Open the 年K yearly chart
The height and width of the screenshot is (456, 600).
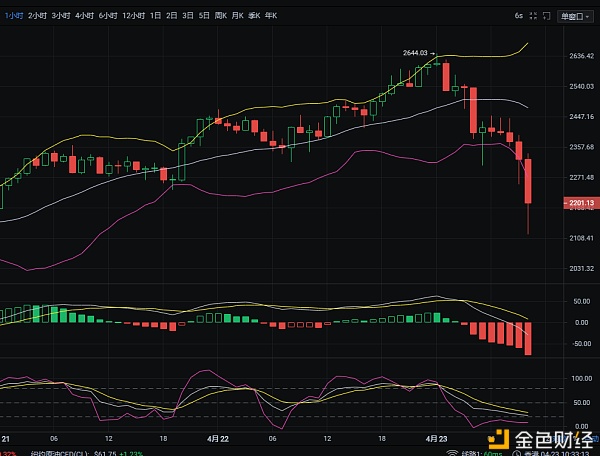click(271, 16)
